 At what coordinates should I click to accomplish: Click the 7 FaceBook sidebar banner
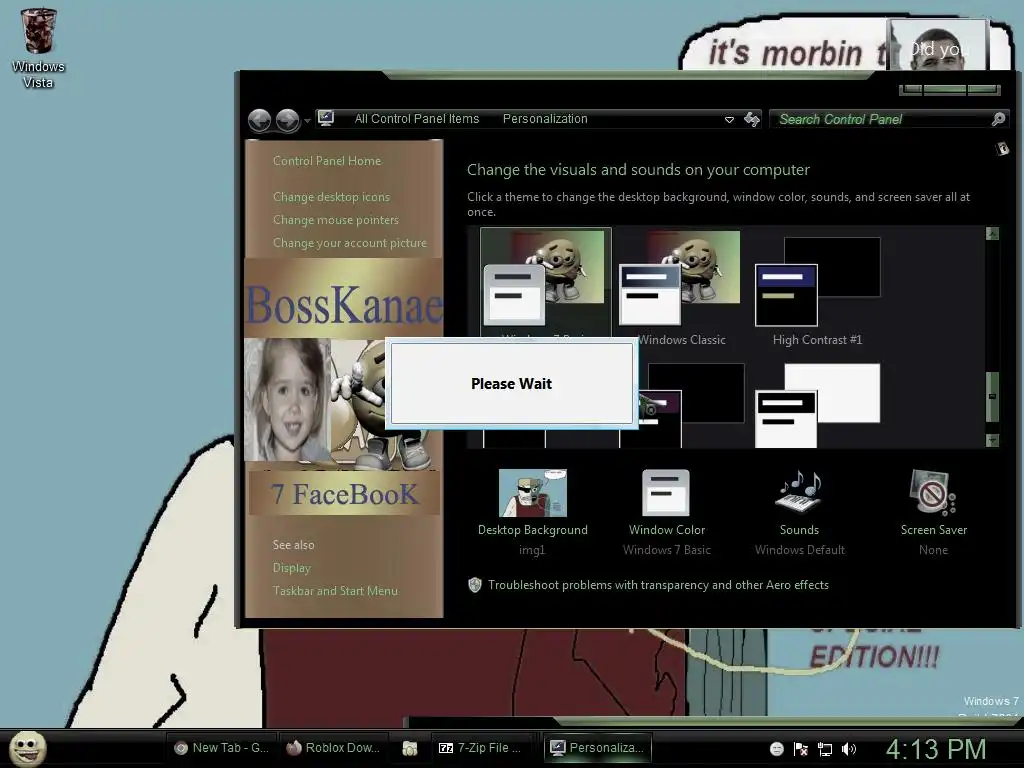(344, 494)
